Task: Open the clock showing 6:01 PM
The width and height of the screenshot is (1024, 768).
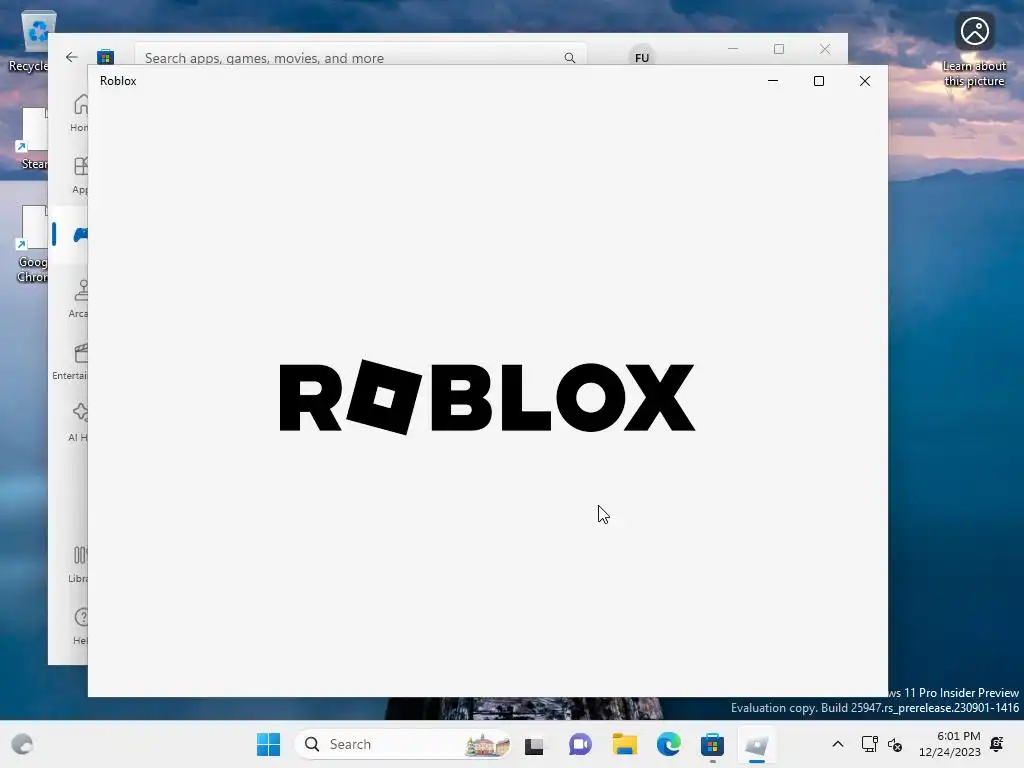Action: pyautogui.click(x=950, y=744)
